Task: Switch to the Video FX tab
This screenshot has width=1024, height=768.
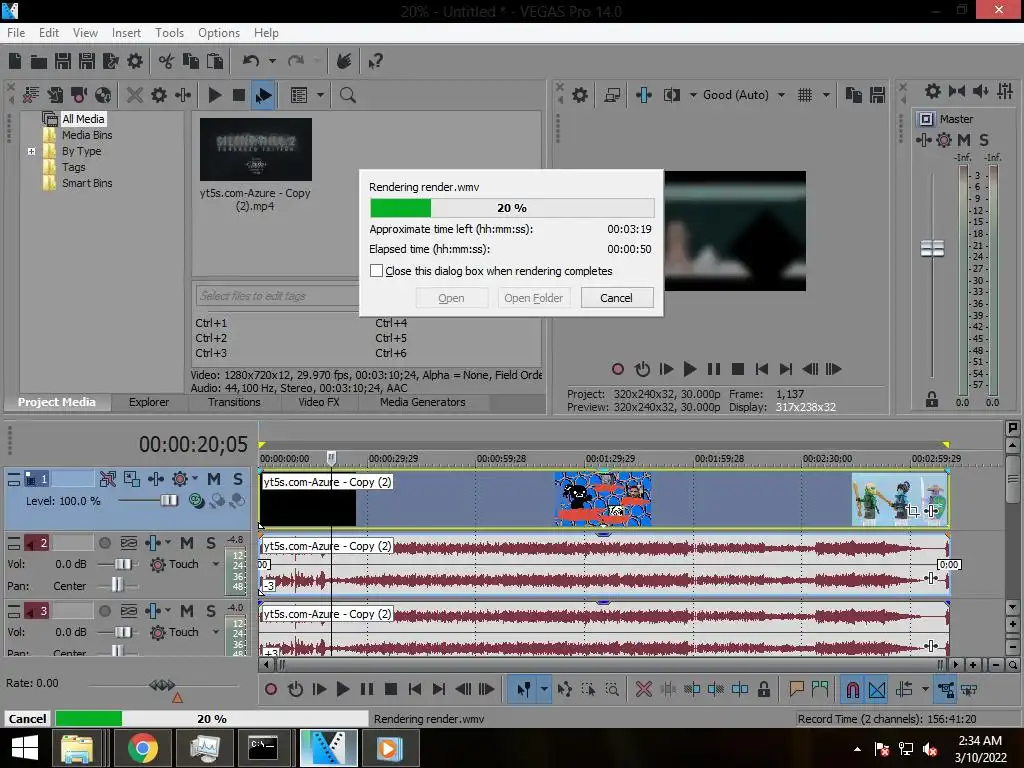Action: pos(319,402)
